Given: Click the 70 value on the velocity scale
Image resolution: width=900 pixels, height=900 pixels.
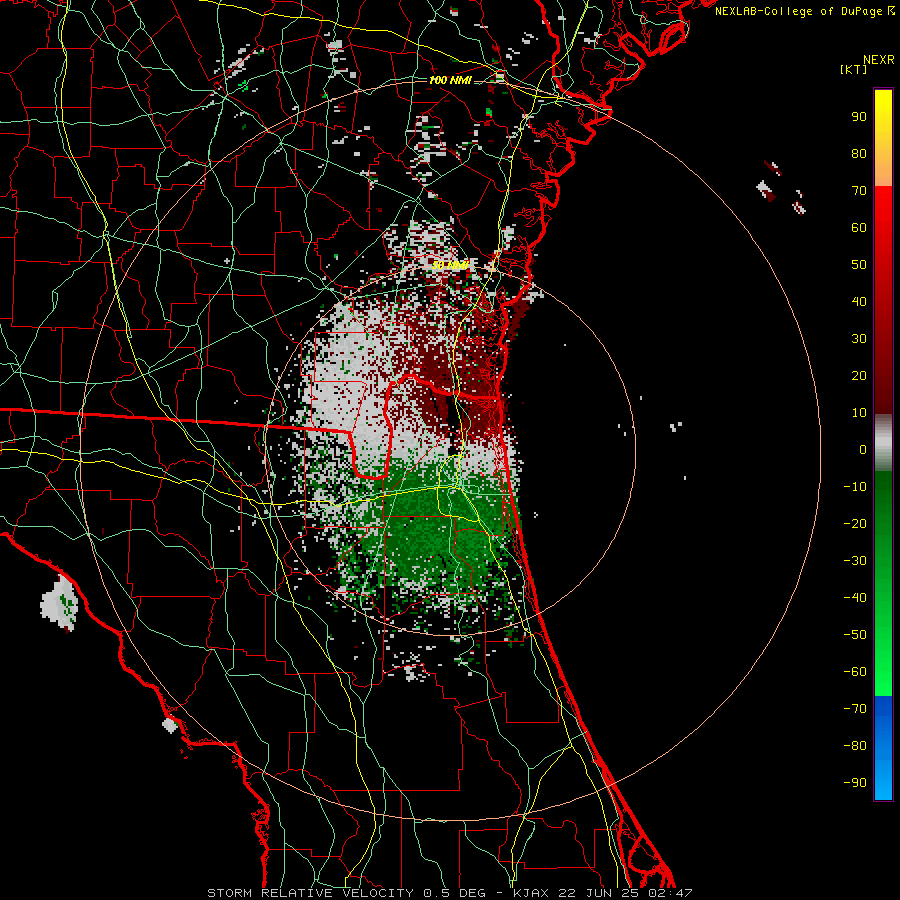Looking at the screenshot, I should click(x=859, y=191).
